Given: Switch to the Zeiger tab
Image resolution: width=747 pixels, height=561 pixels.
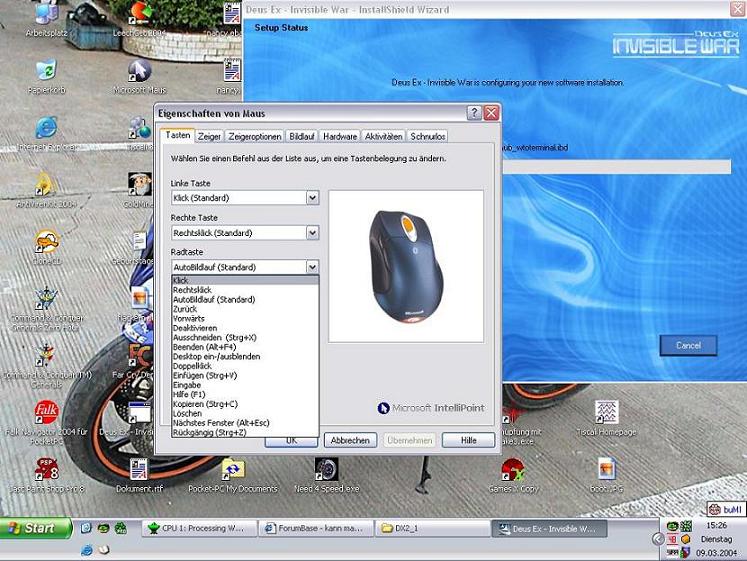Looking at the screenshot, I should tap(209, 136).
